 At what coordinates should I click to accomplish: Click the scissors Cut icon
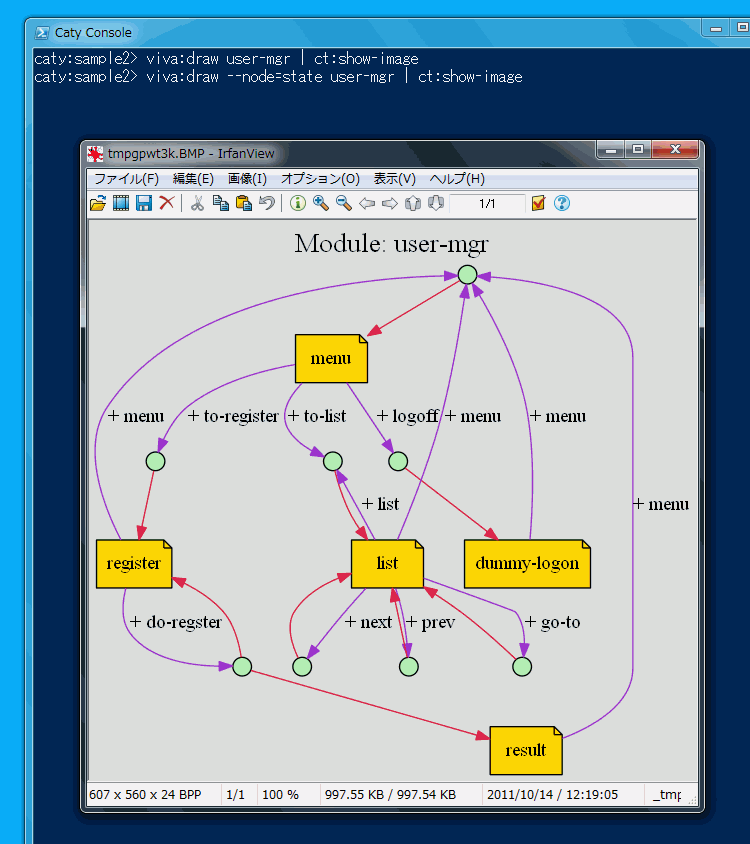click(x=197, y=204)
